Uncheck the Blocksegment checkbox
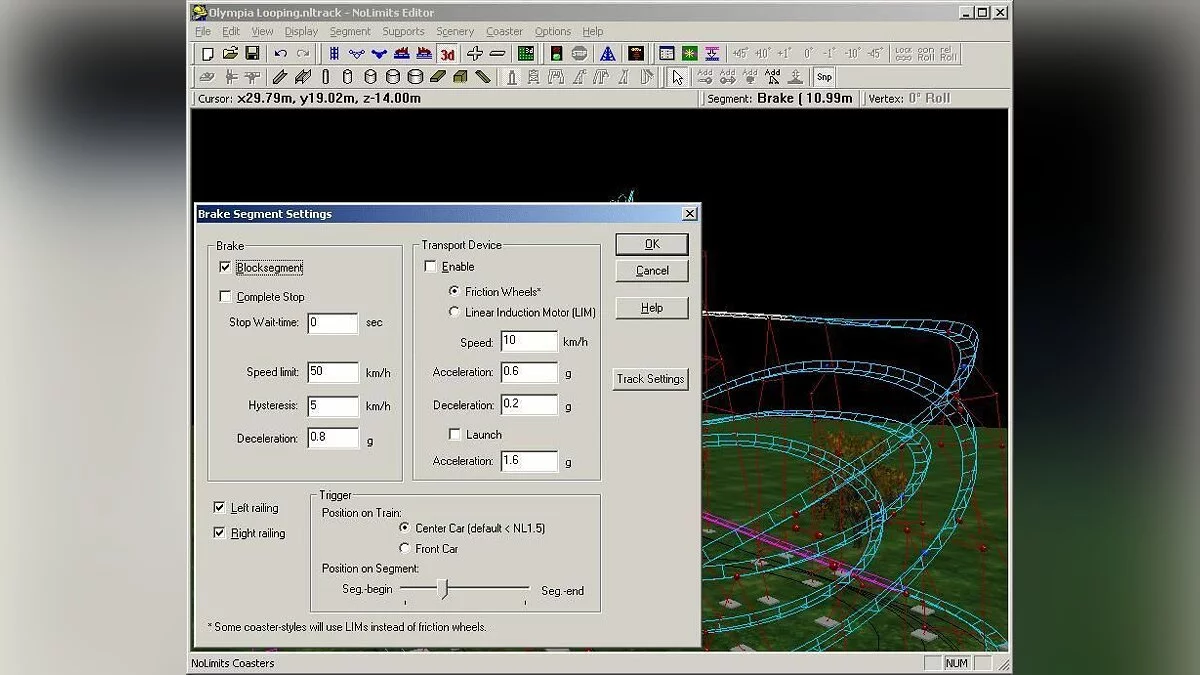 pos(225,267)
